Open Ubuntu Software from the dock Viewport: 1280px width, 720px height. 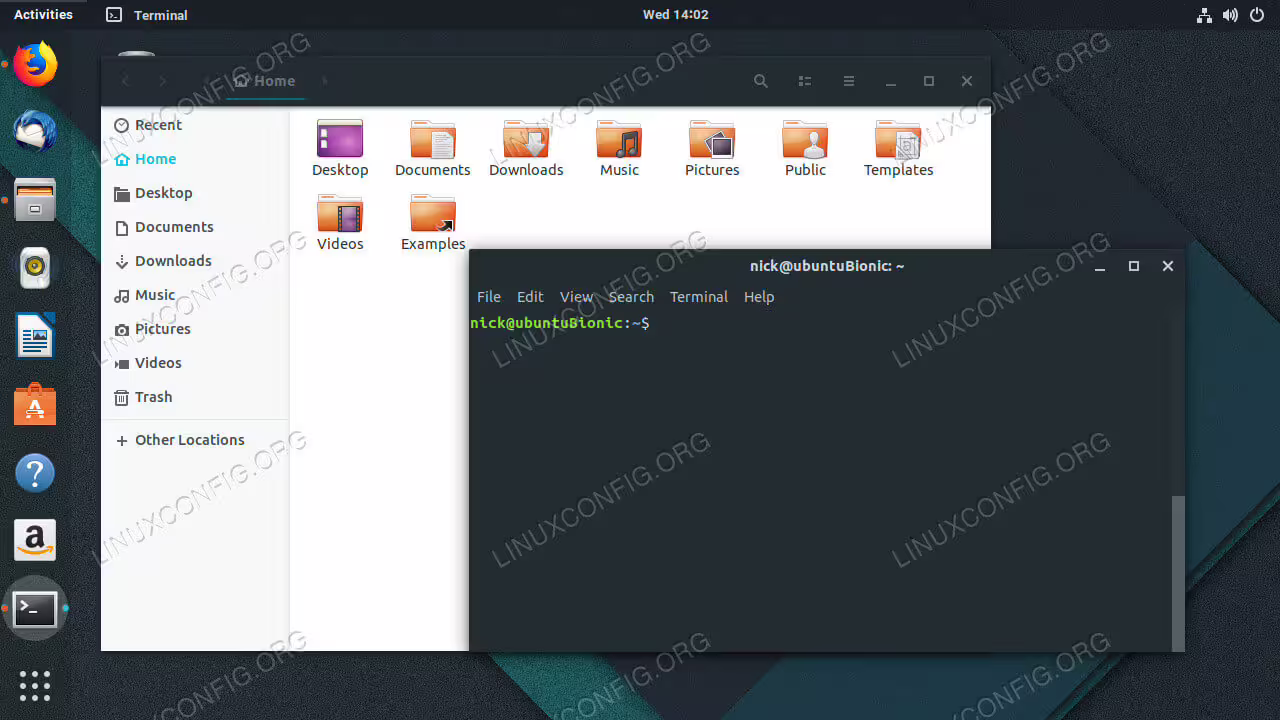[x=35, y=404]
